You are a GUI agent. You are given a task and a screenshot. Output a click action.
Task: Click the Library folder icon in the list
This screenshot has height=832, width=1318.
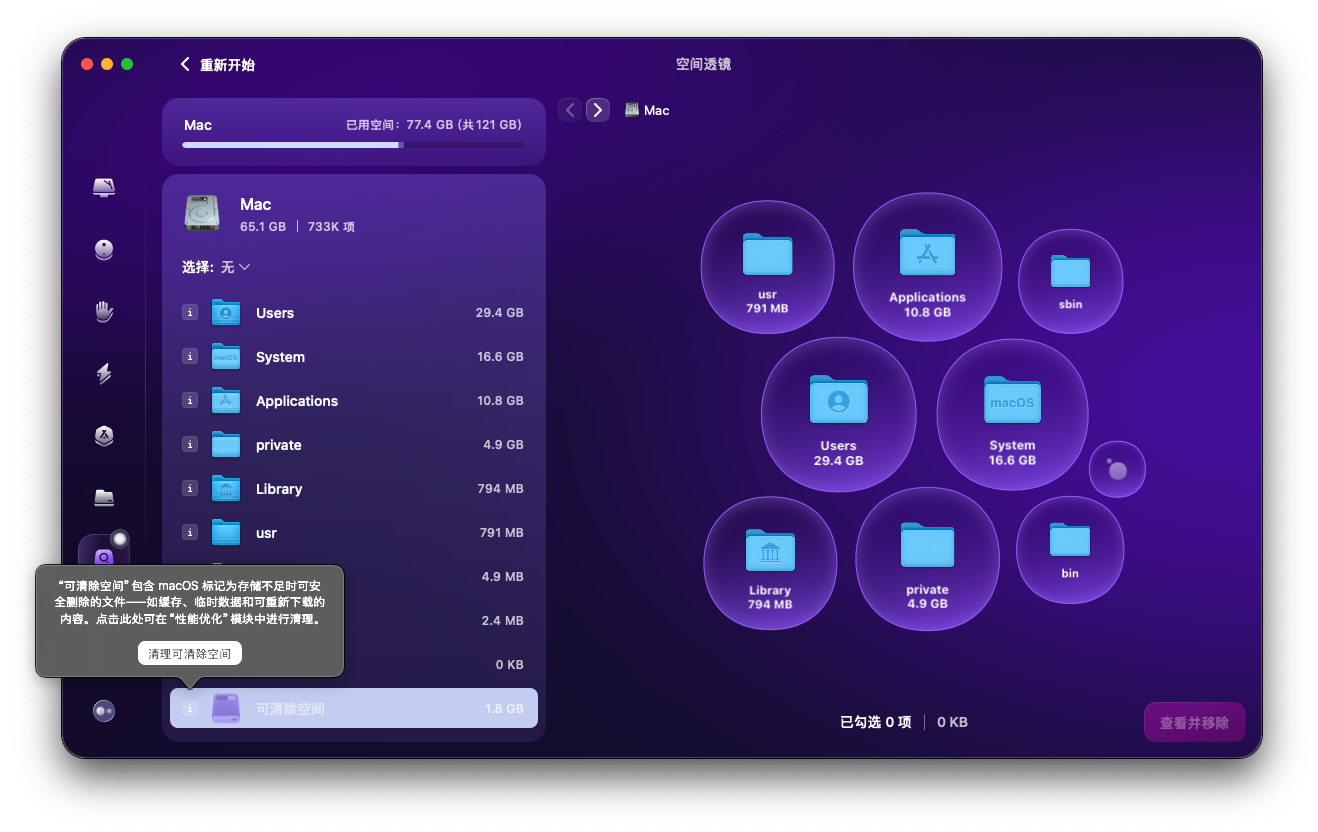(x=226, y=488)
